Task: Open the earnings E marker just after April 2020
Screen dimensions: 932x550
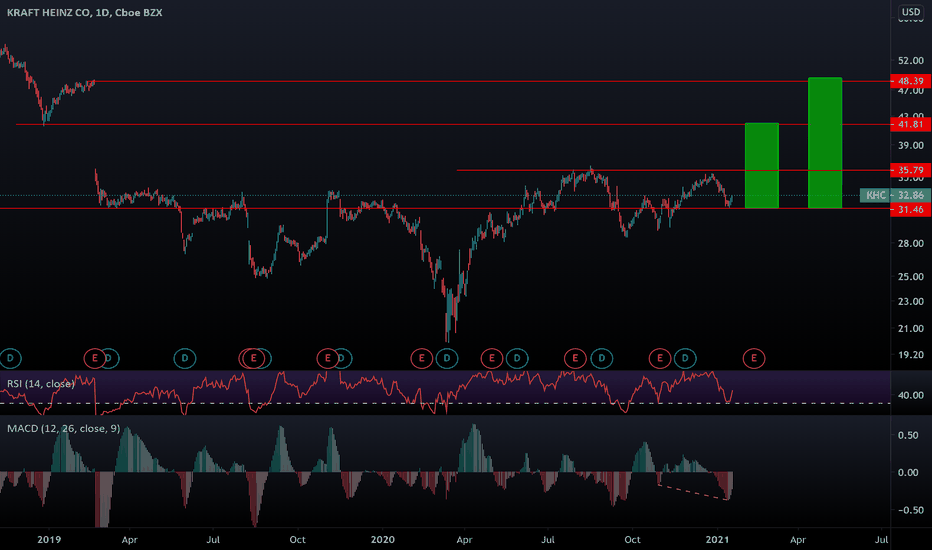Action: pyautogui.click(x=492, y=358)
